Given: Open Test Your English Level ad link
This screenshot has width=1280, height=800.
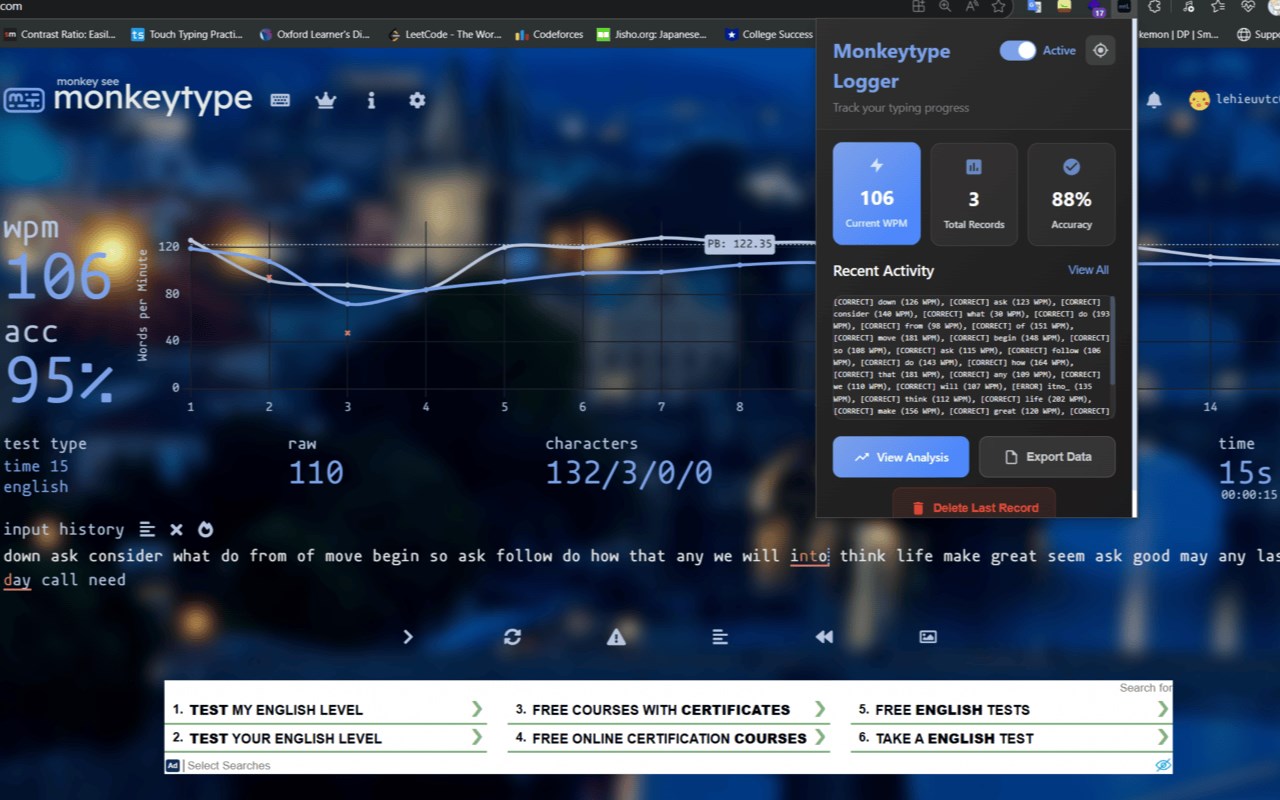Looking at the screenshot, I should [326, 738].
